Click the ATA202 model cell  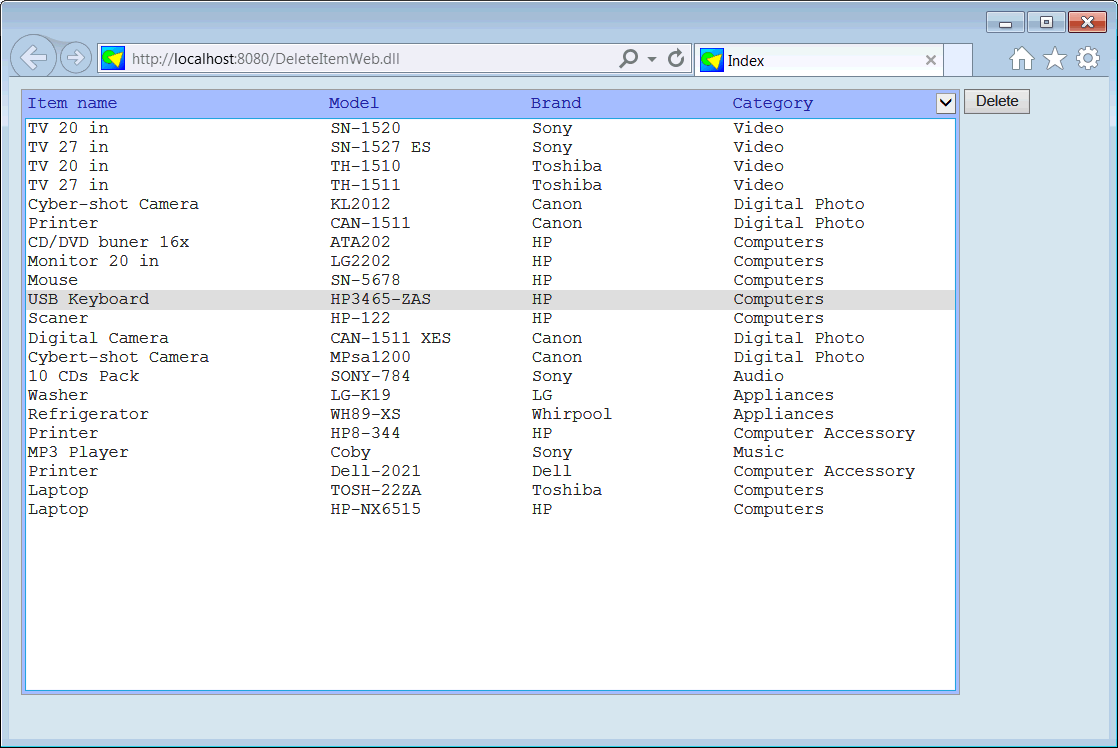click(x=360, y=242)
